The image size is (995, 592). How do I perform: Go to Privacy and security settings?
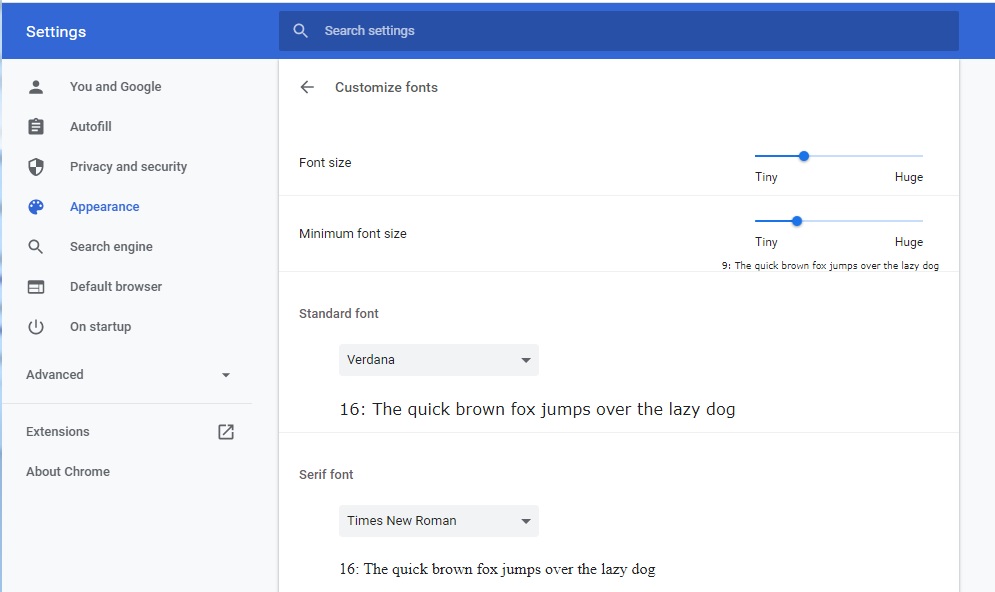[x=128, y=167]
